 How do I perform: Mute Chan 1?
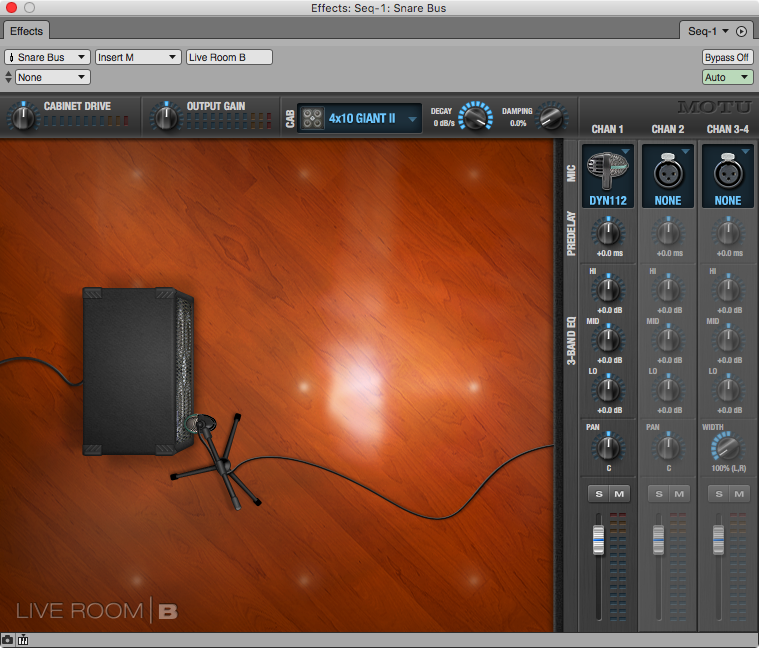pos(619,494)
